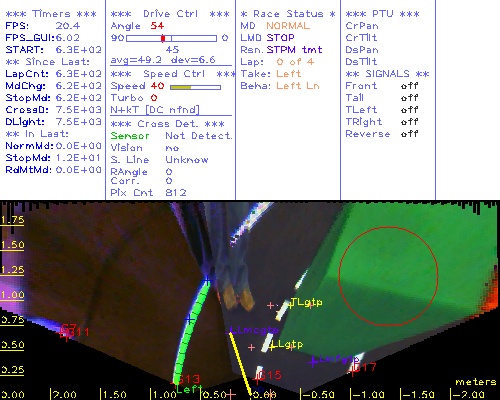This screenshot has height=400, width=500.
Task: Click the Timers panel header
Action: (x=51, y=14)
